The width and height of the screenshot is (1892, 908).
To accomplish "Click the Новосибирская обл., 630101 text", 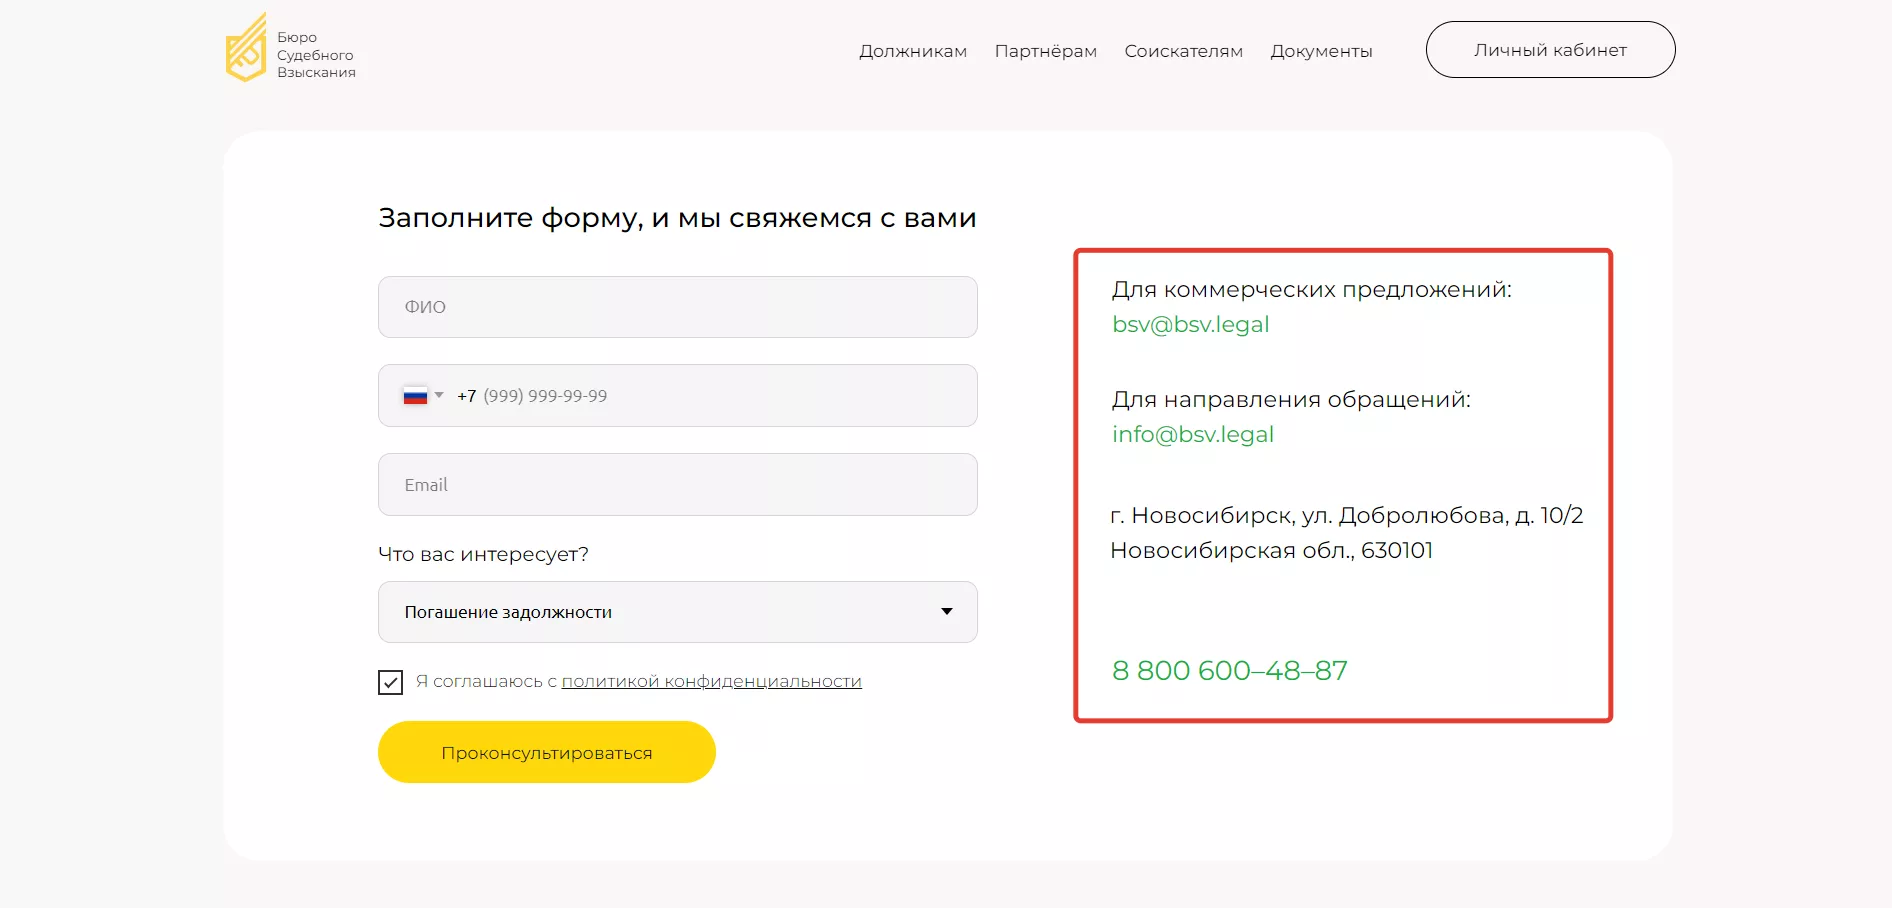I will 1272,550.
